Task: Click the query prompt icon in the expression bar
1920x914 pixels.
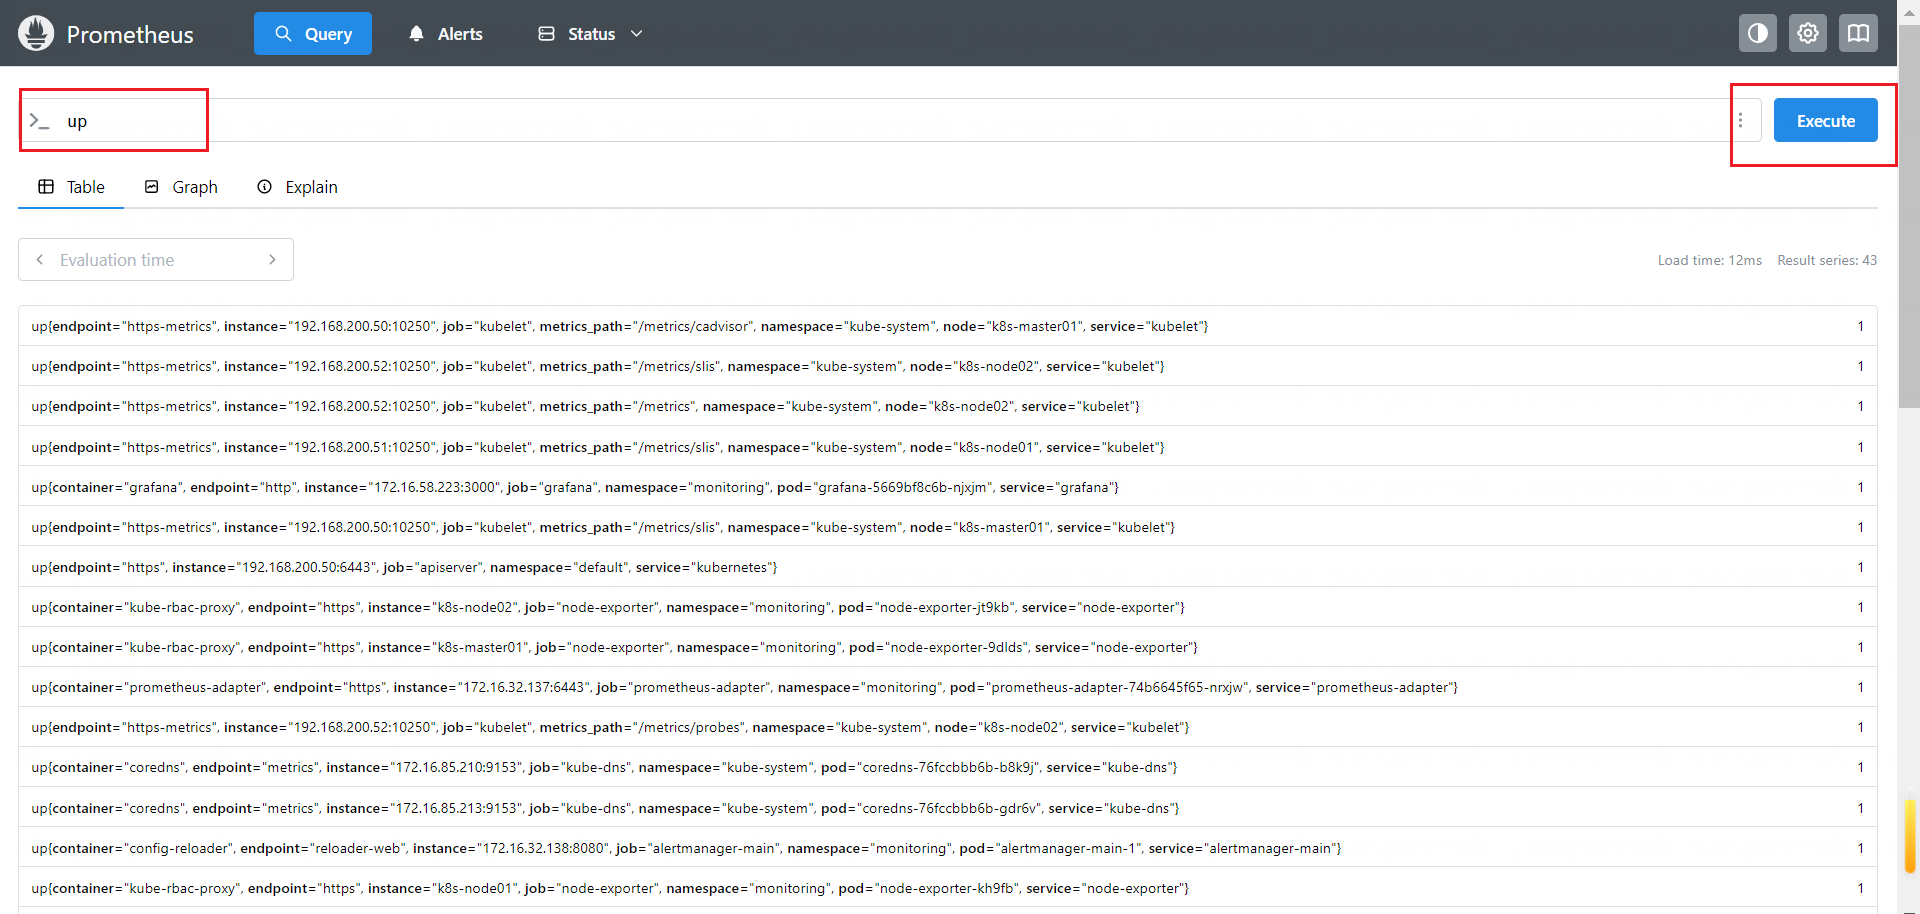Action: [x=39, y=121]
